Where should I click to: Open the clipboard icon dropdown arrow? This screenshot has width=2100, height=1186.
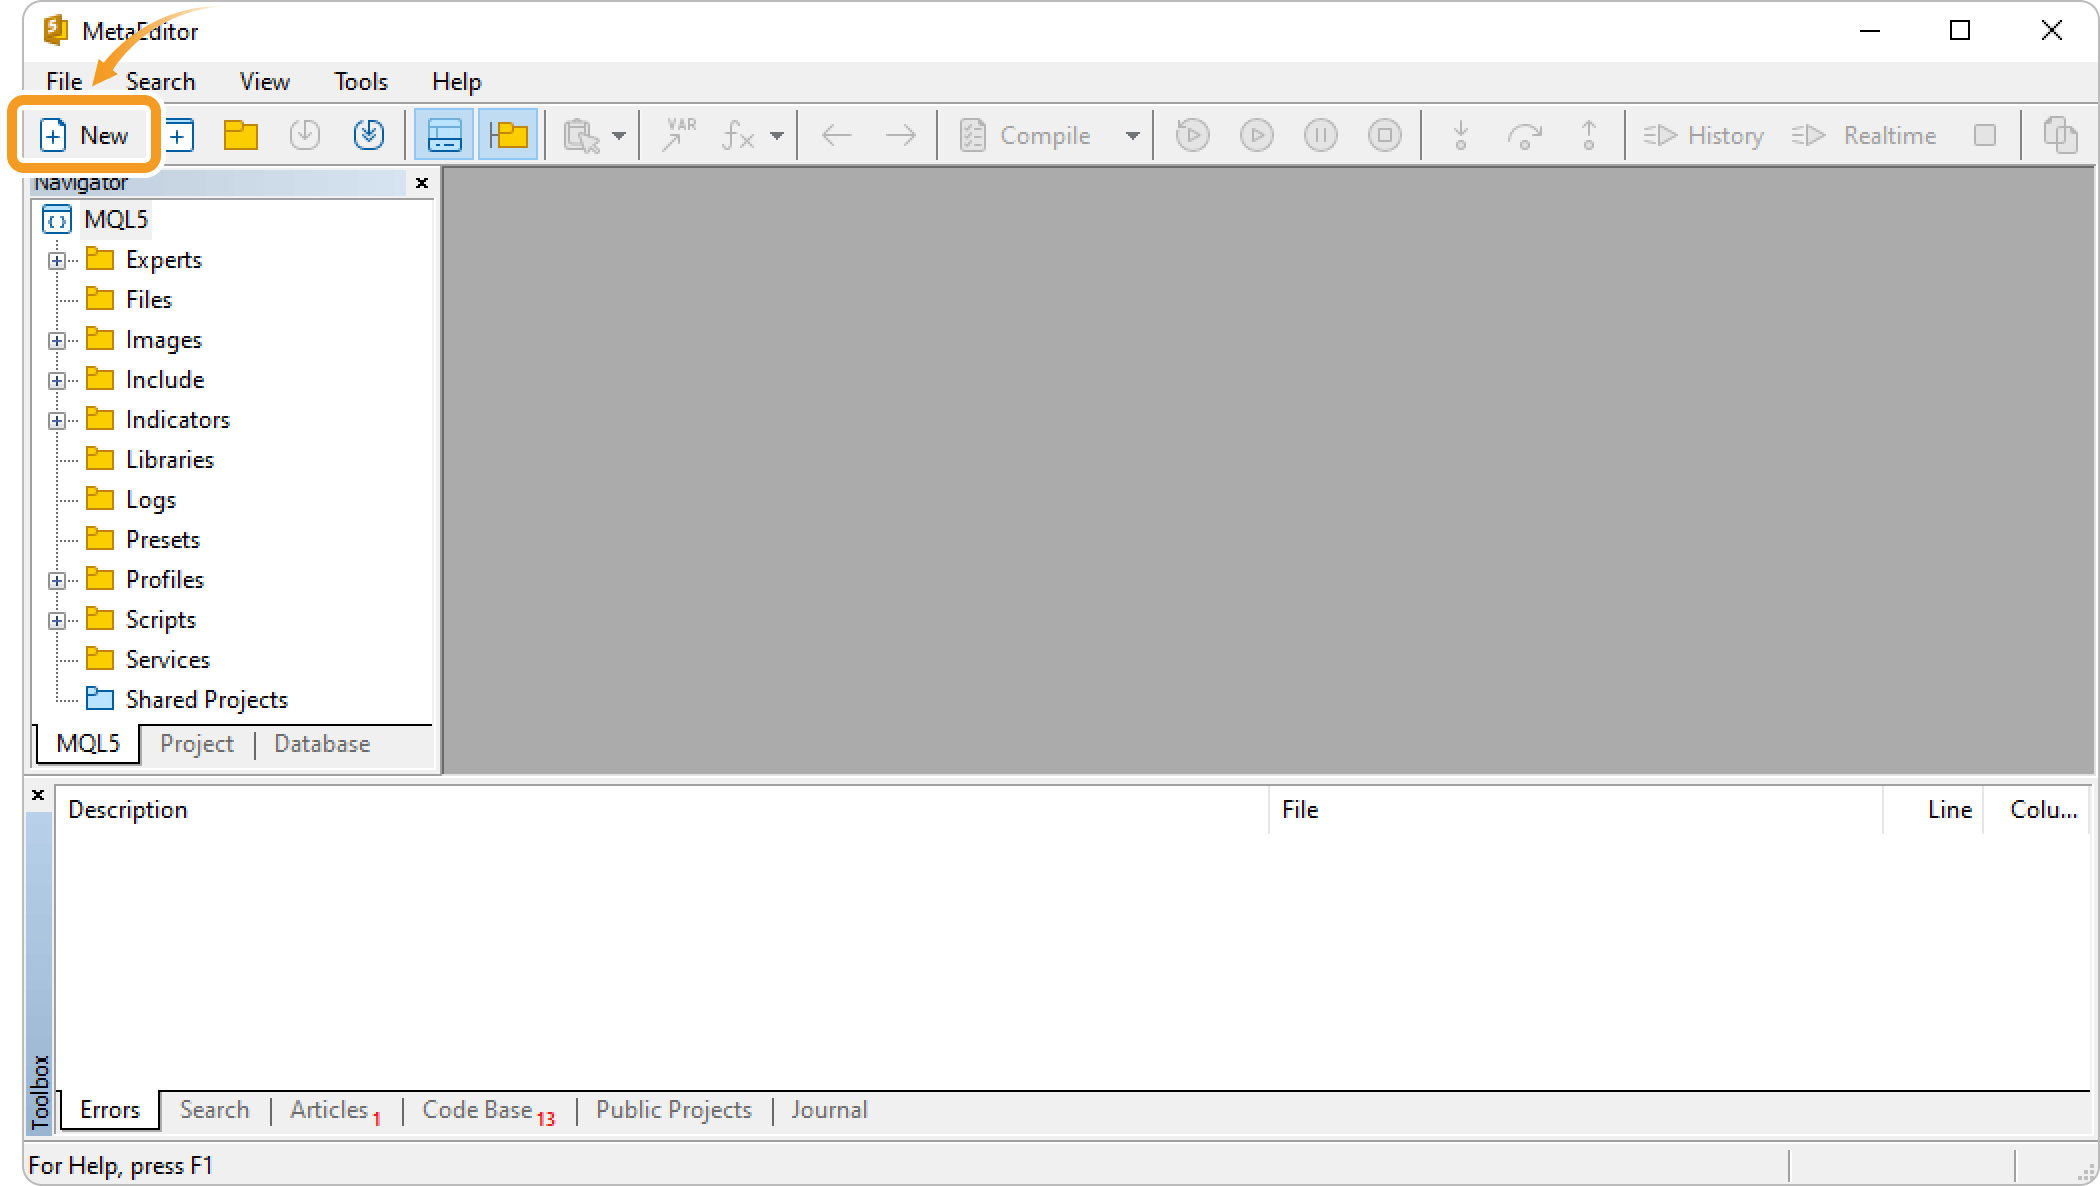point(619,135)
